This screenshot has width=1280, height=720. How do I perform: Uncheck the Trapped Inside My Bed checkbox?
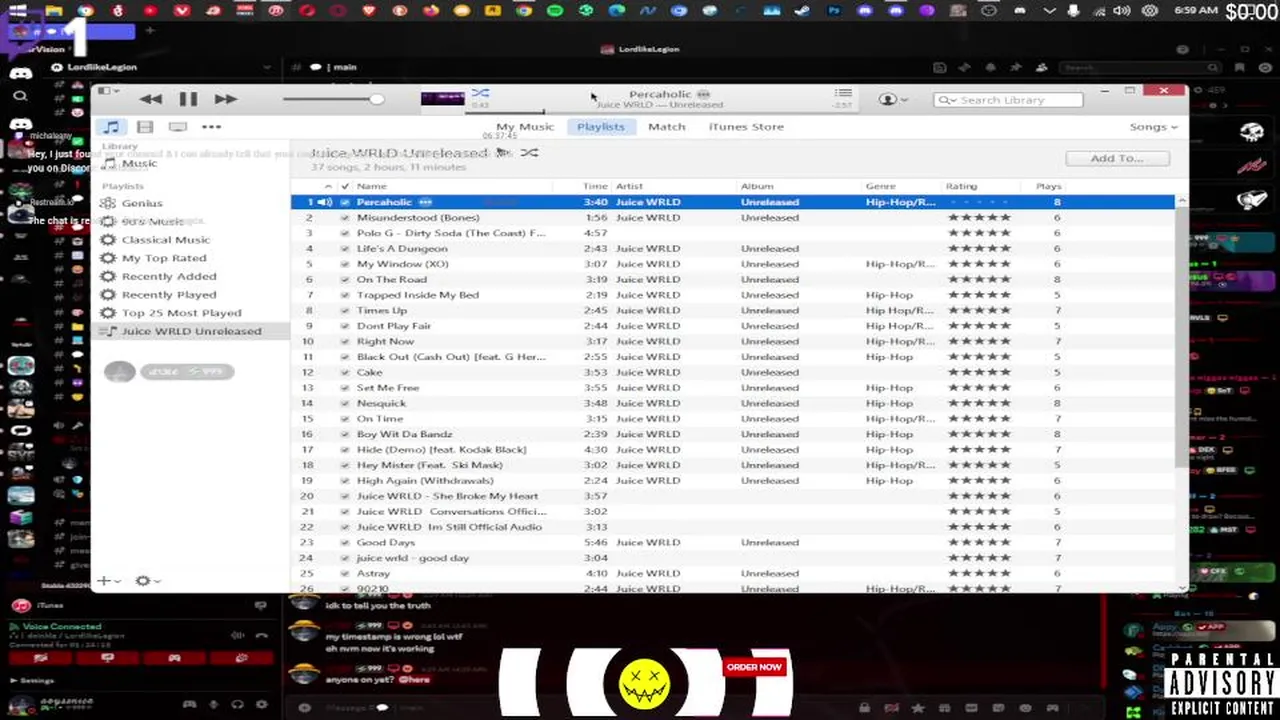coord(345,295)
